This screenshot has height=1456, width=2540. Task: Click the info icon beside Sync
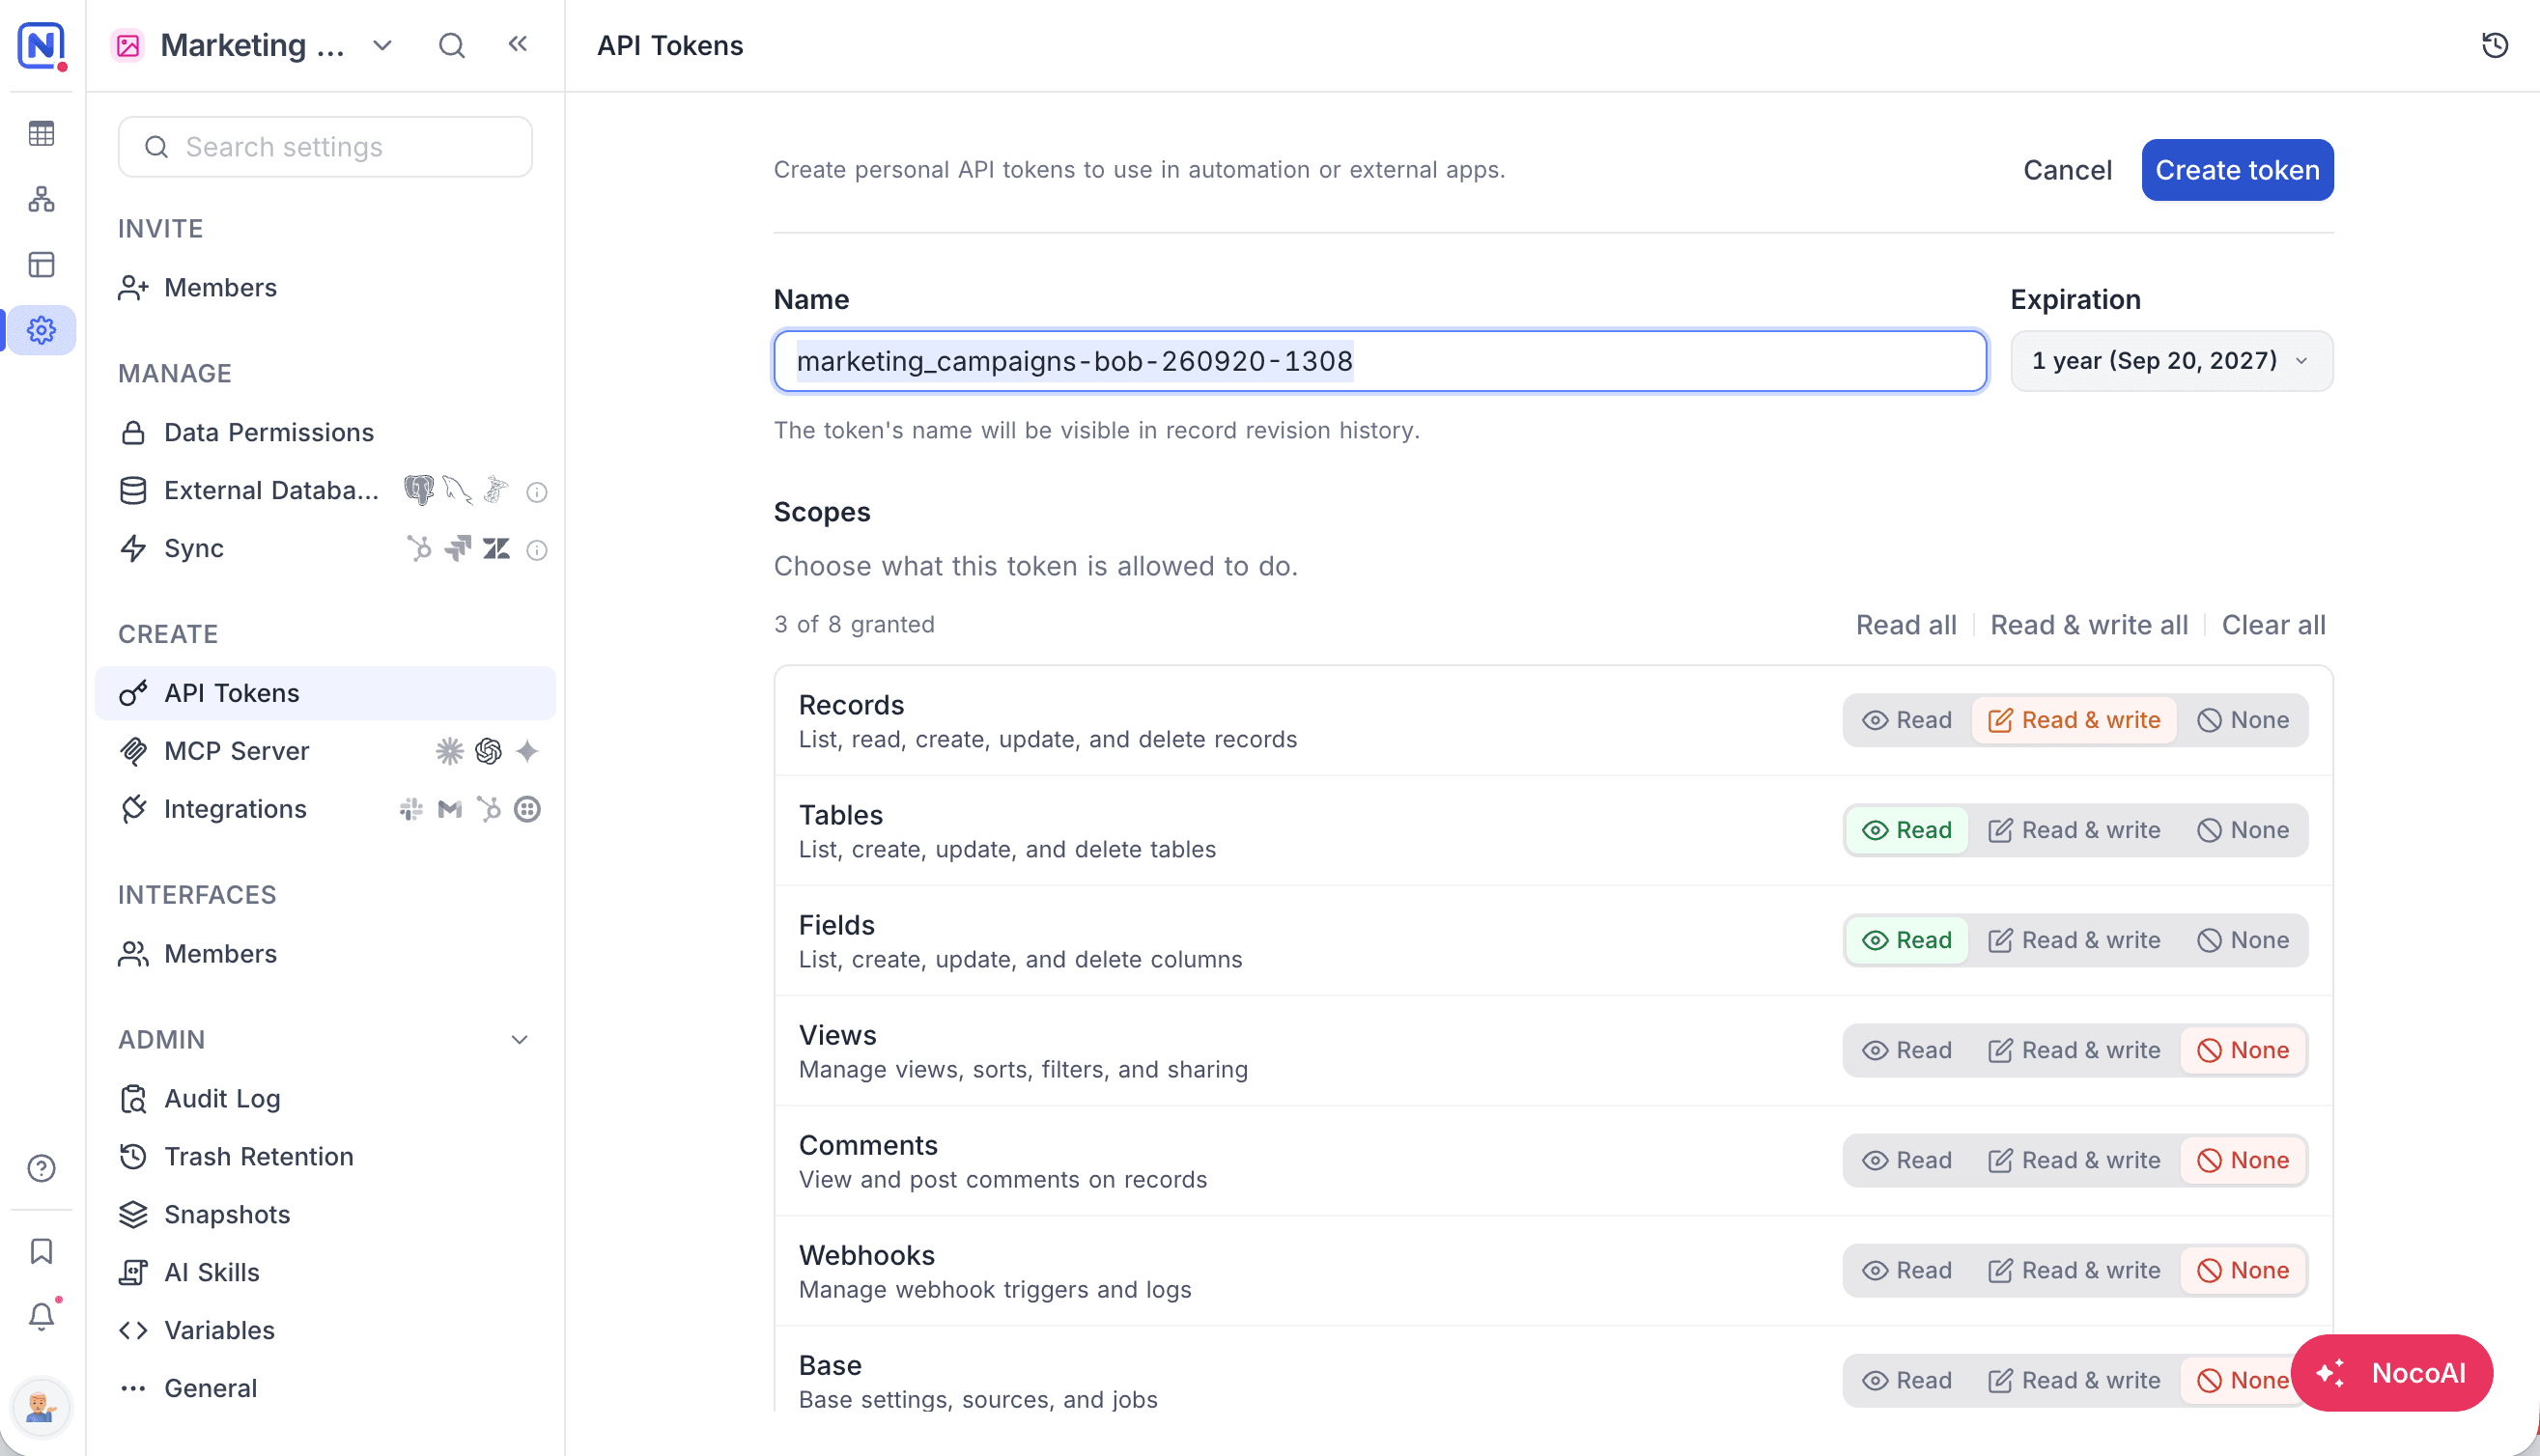[537, 550]
